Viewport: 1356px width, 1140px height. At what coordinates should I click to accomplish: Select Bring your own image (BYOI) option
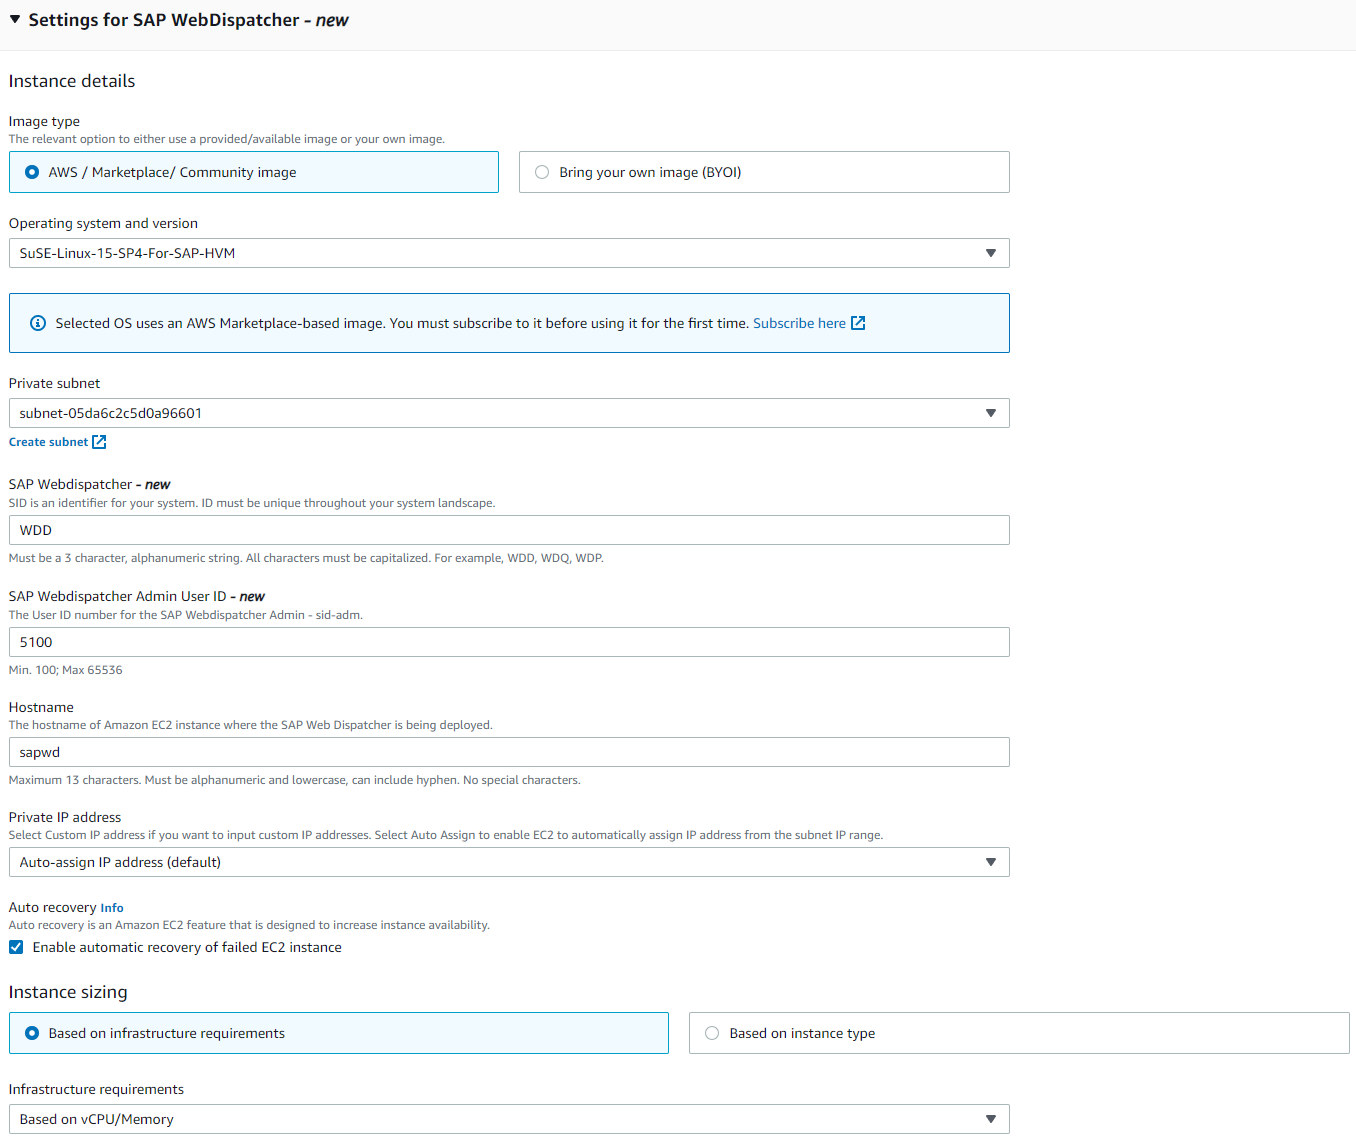pos(764,172)
